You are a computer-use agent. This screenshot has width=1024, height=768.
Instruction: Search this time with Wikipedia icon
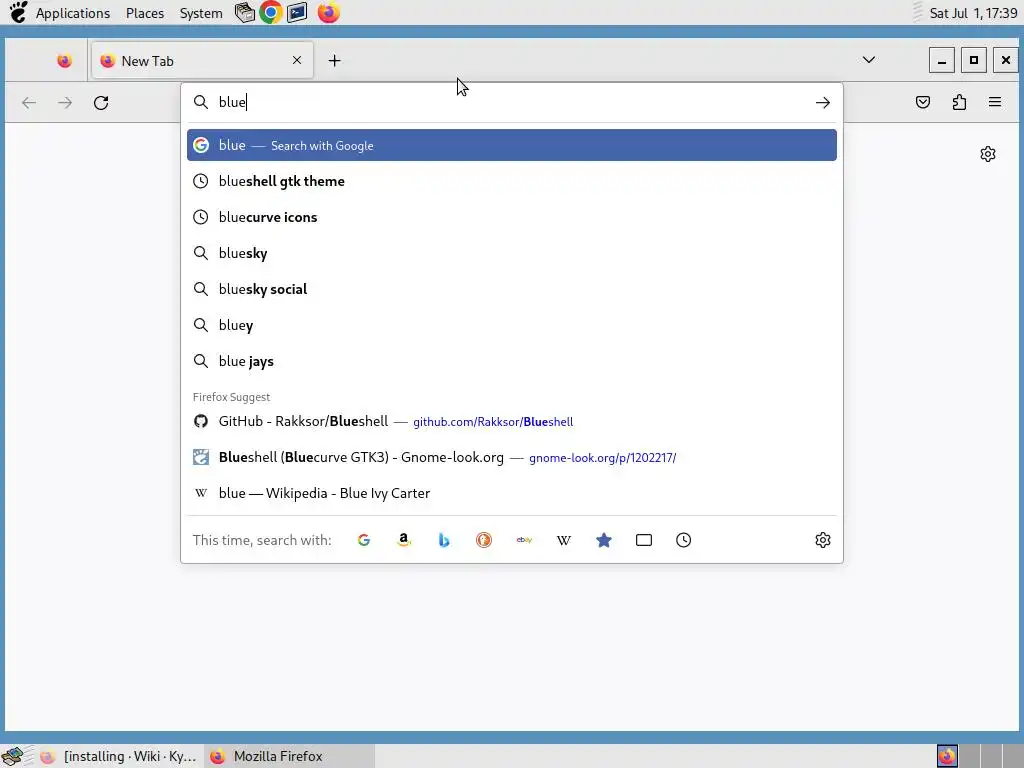(x=564, y=540)
